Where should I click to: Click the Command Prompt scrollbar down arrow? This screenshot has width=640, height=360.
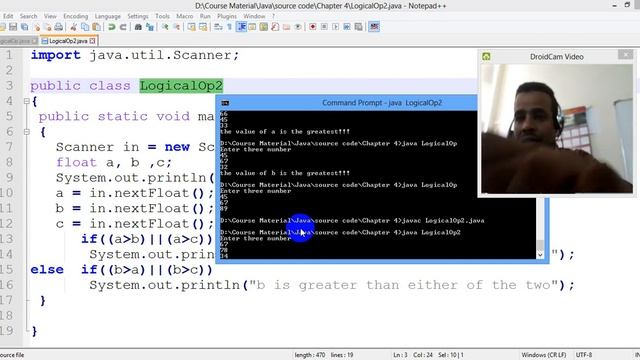pos(540,255)
